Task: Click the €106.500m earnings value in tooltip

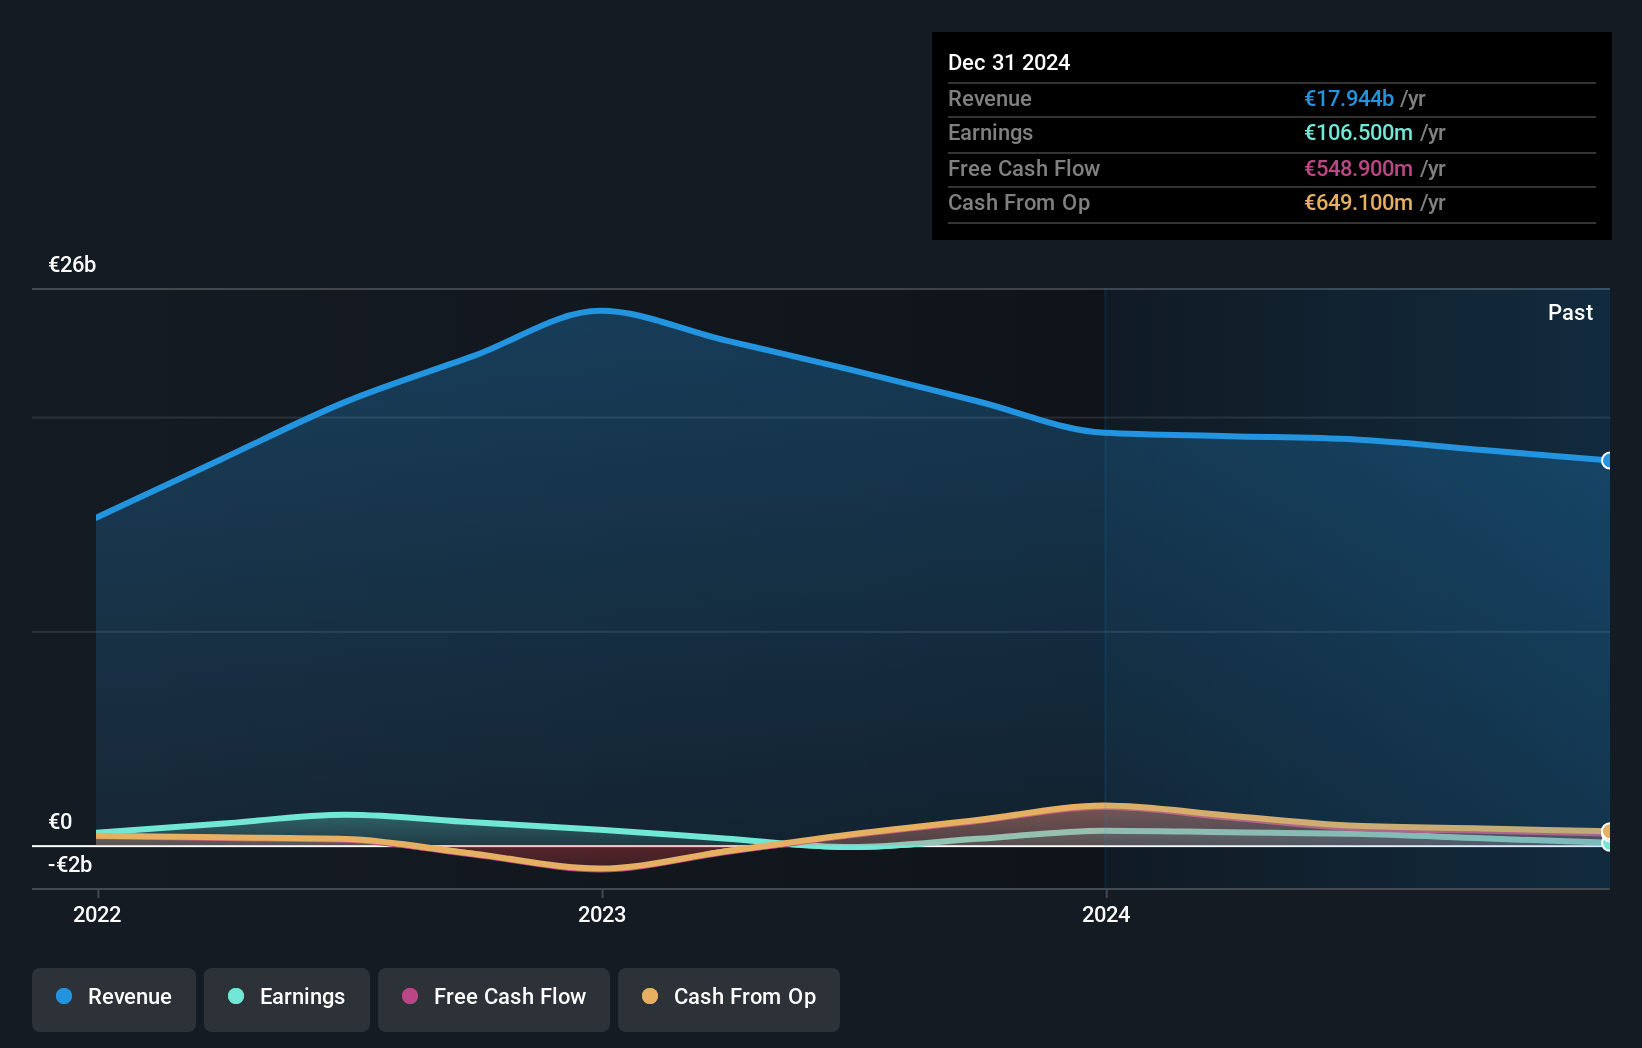Action: pos(1358,132)
